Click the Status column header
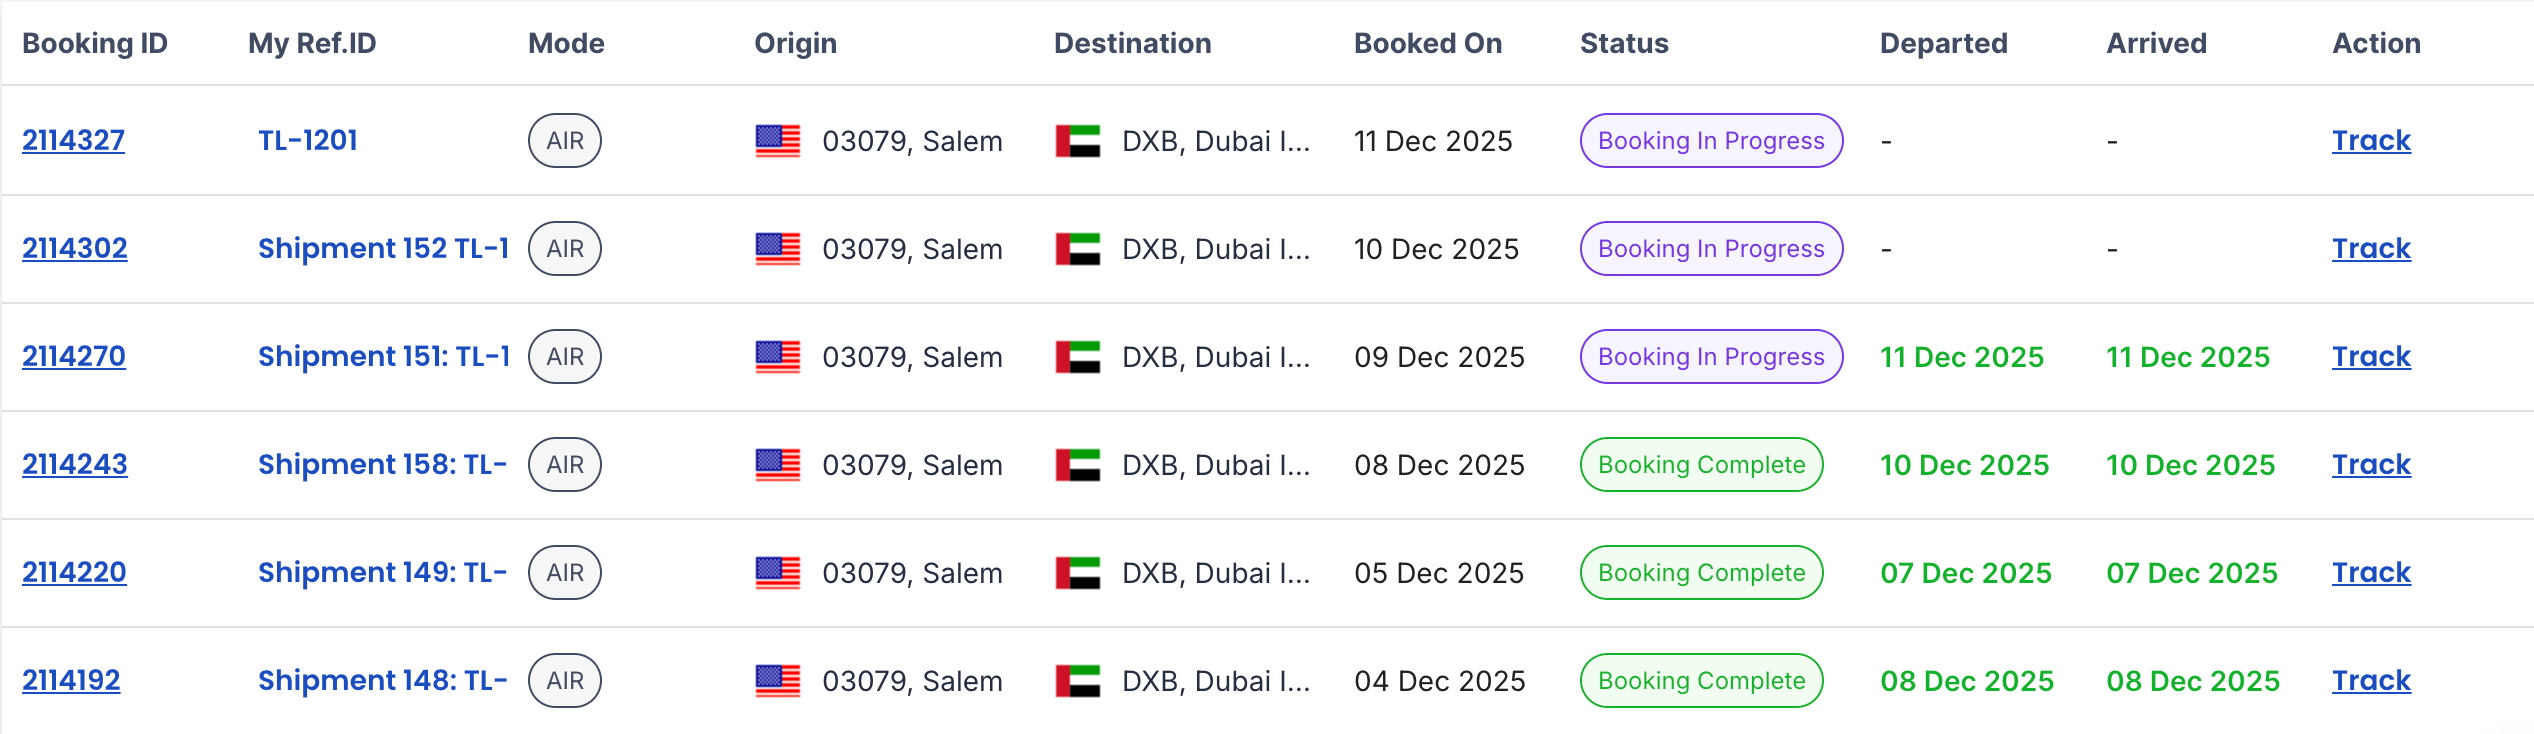 pyautogui.click(x=1624, y=43)
